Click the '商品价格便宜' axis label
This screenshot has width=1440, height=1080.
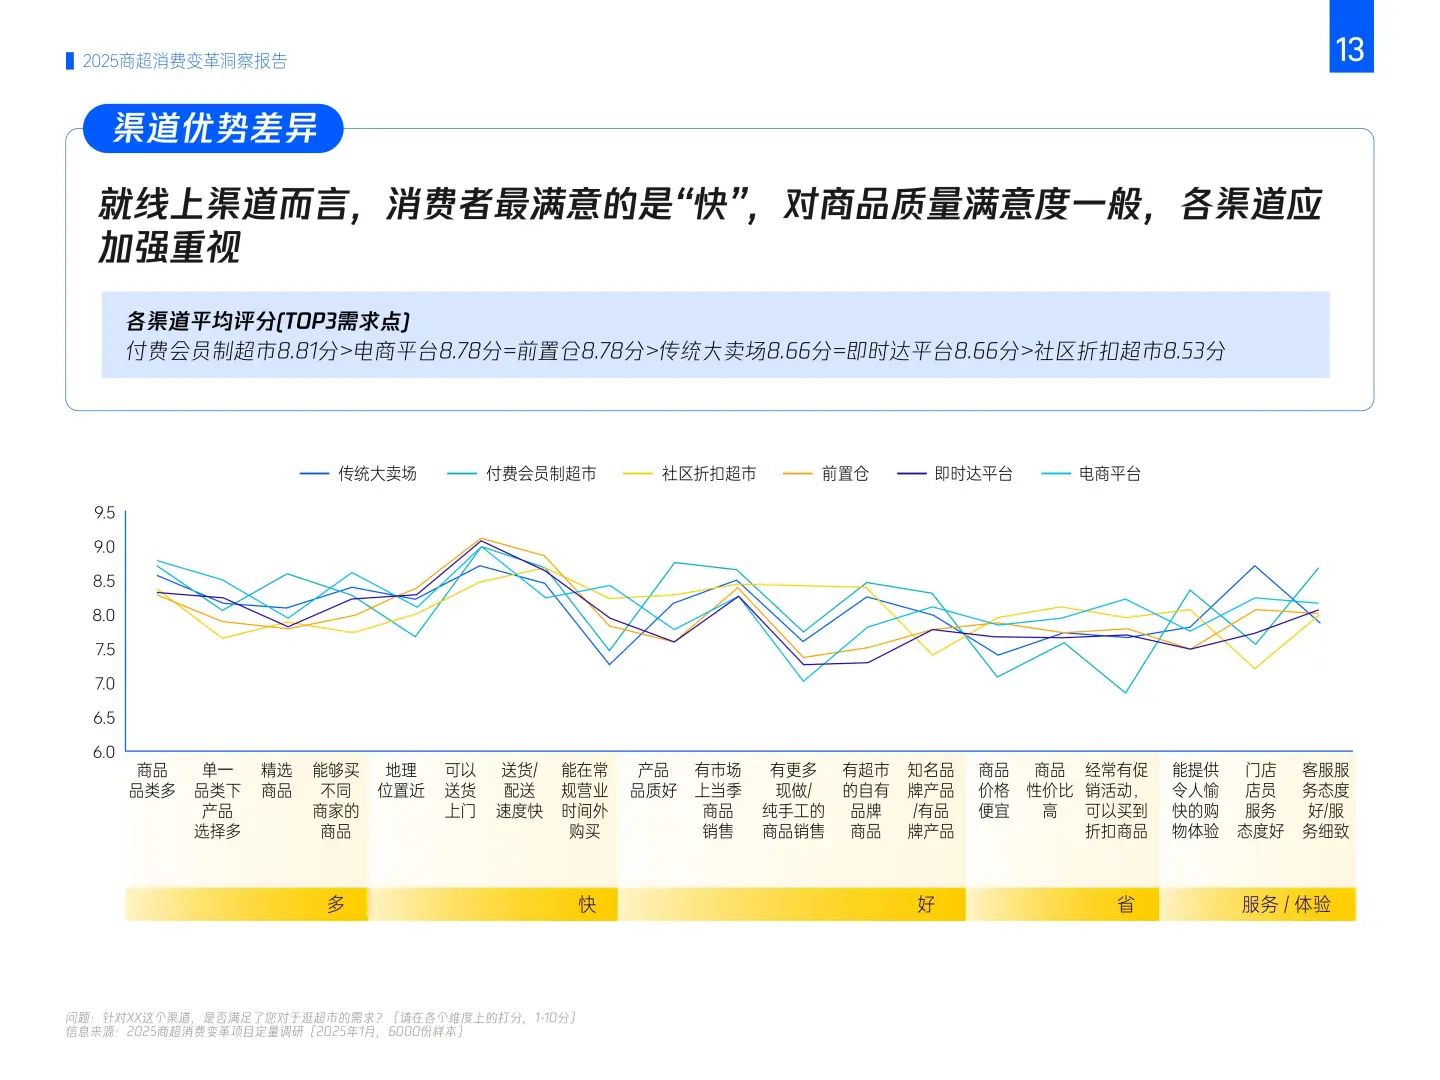(994, 790)
